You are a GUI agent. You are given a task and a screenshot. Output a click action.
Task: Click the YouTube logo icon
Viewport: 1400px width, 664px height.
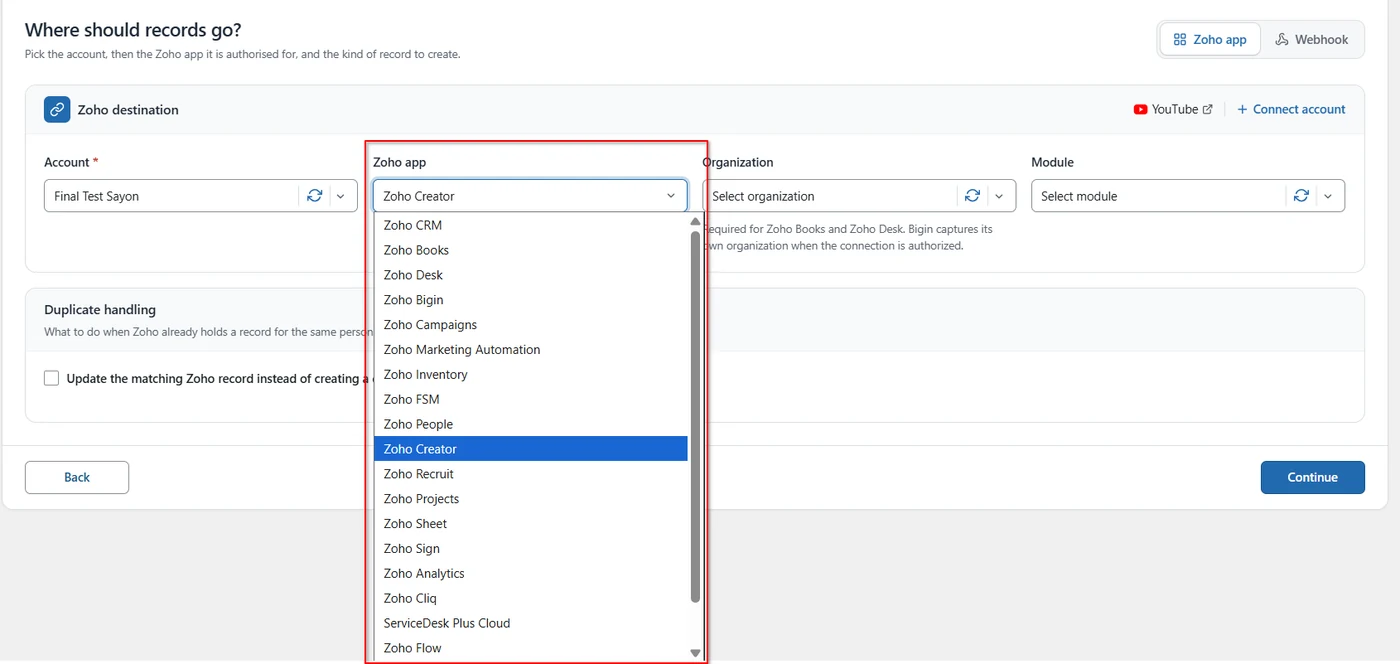point(1141,109)
